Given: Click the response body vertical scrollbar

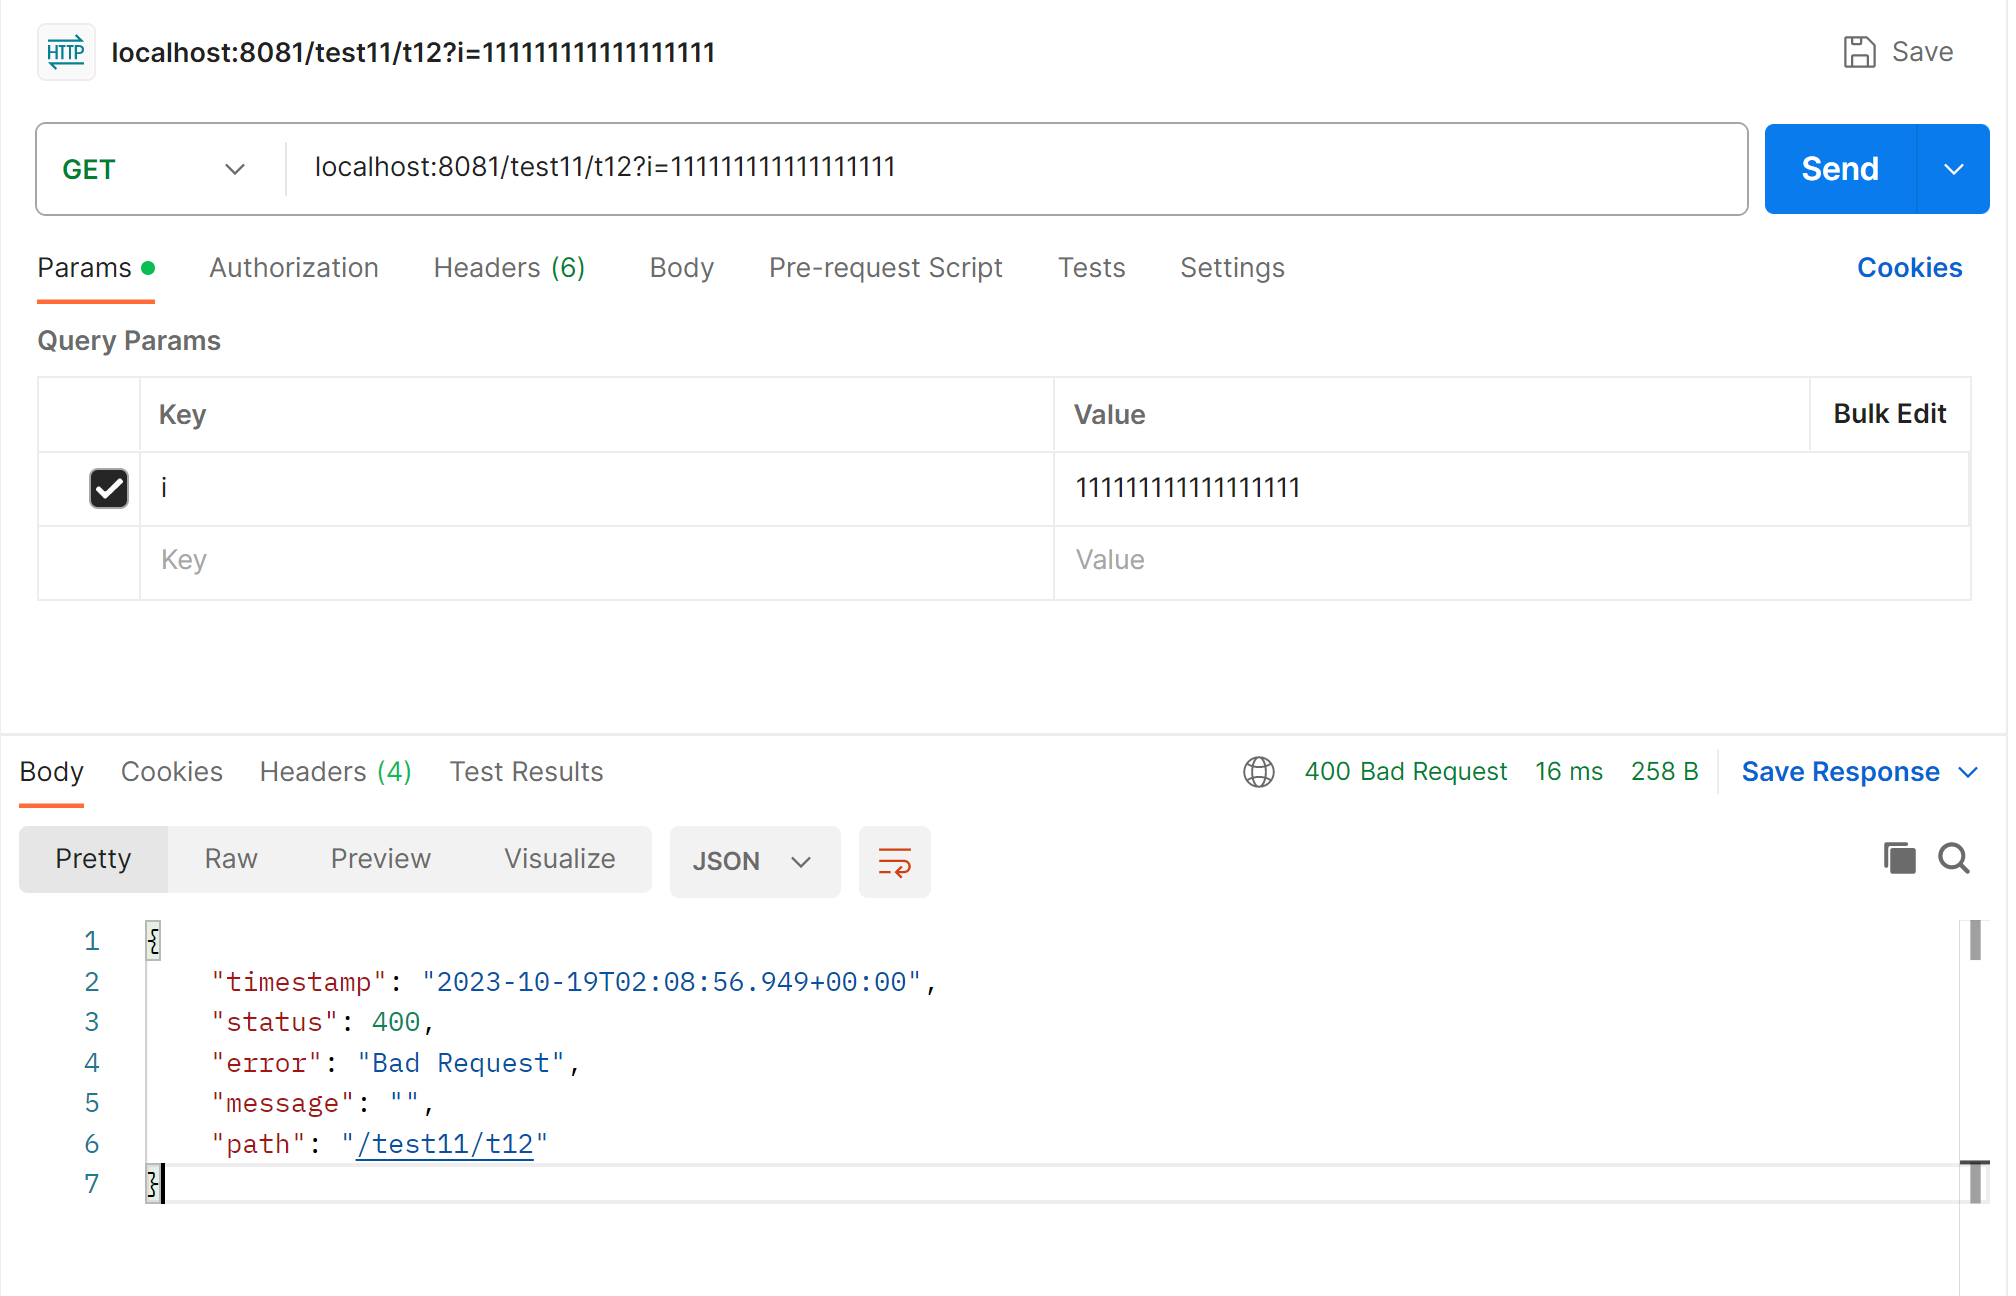Looking at the screenshot, I should 1975,940.
